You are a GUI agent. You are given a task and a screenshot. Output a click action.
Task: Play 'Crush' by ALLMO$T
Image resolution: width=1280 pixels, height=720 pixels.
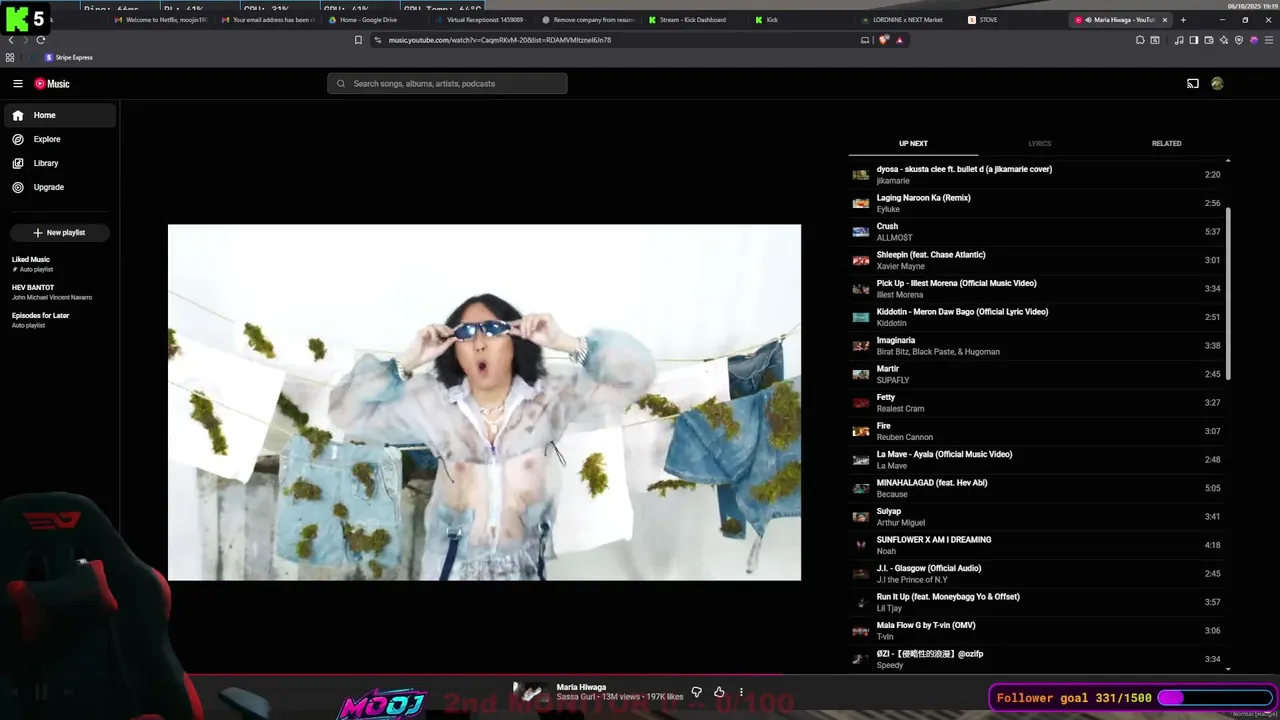tap(1036, 232)
